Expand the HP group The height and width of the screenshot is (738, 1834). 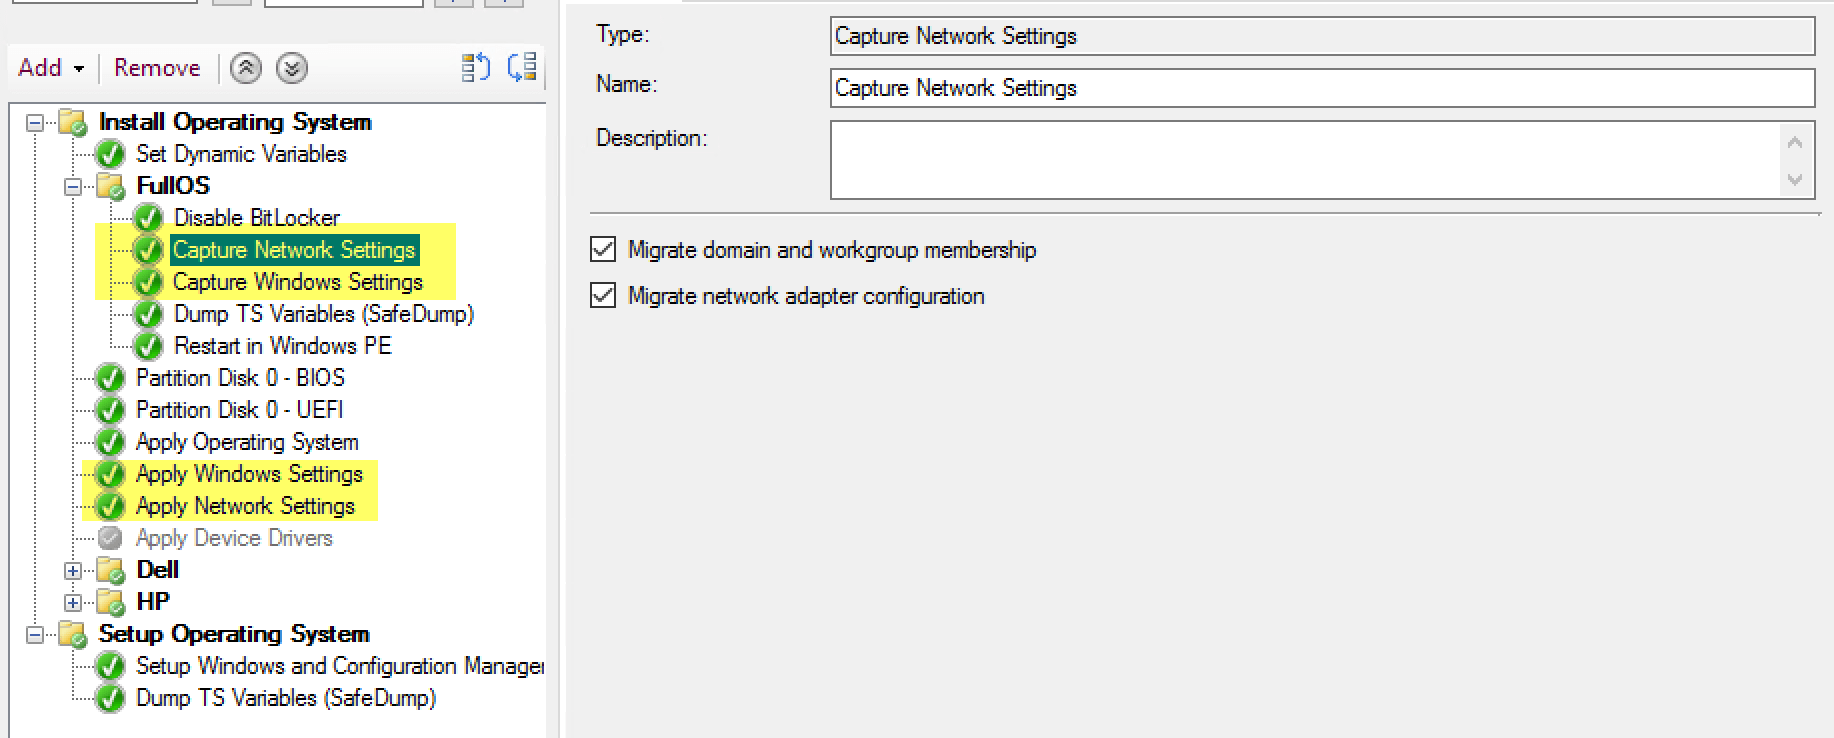click(73, 602)
